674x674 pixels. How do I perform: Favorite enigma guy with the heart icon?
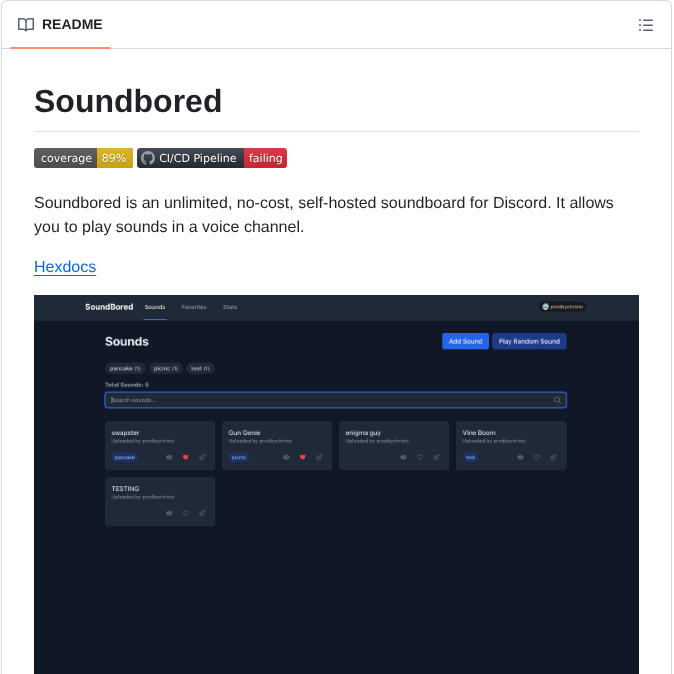coord(420,457)
